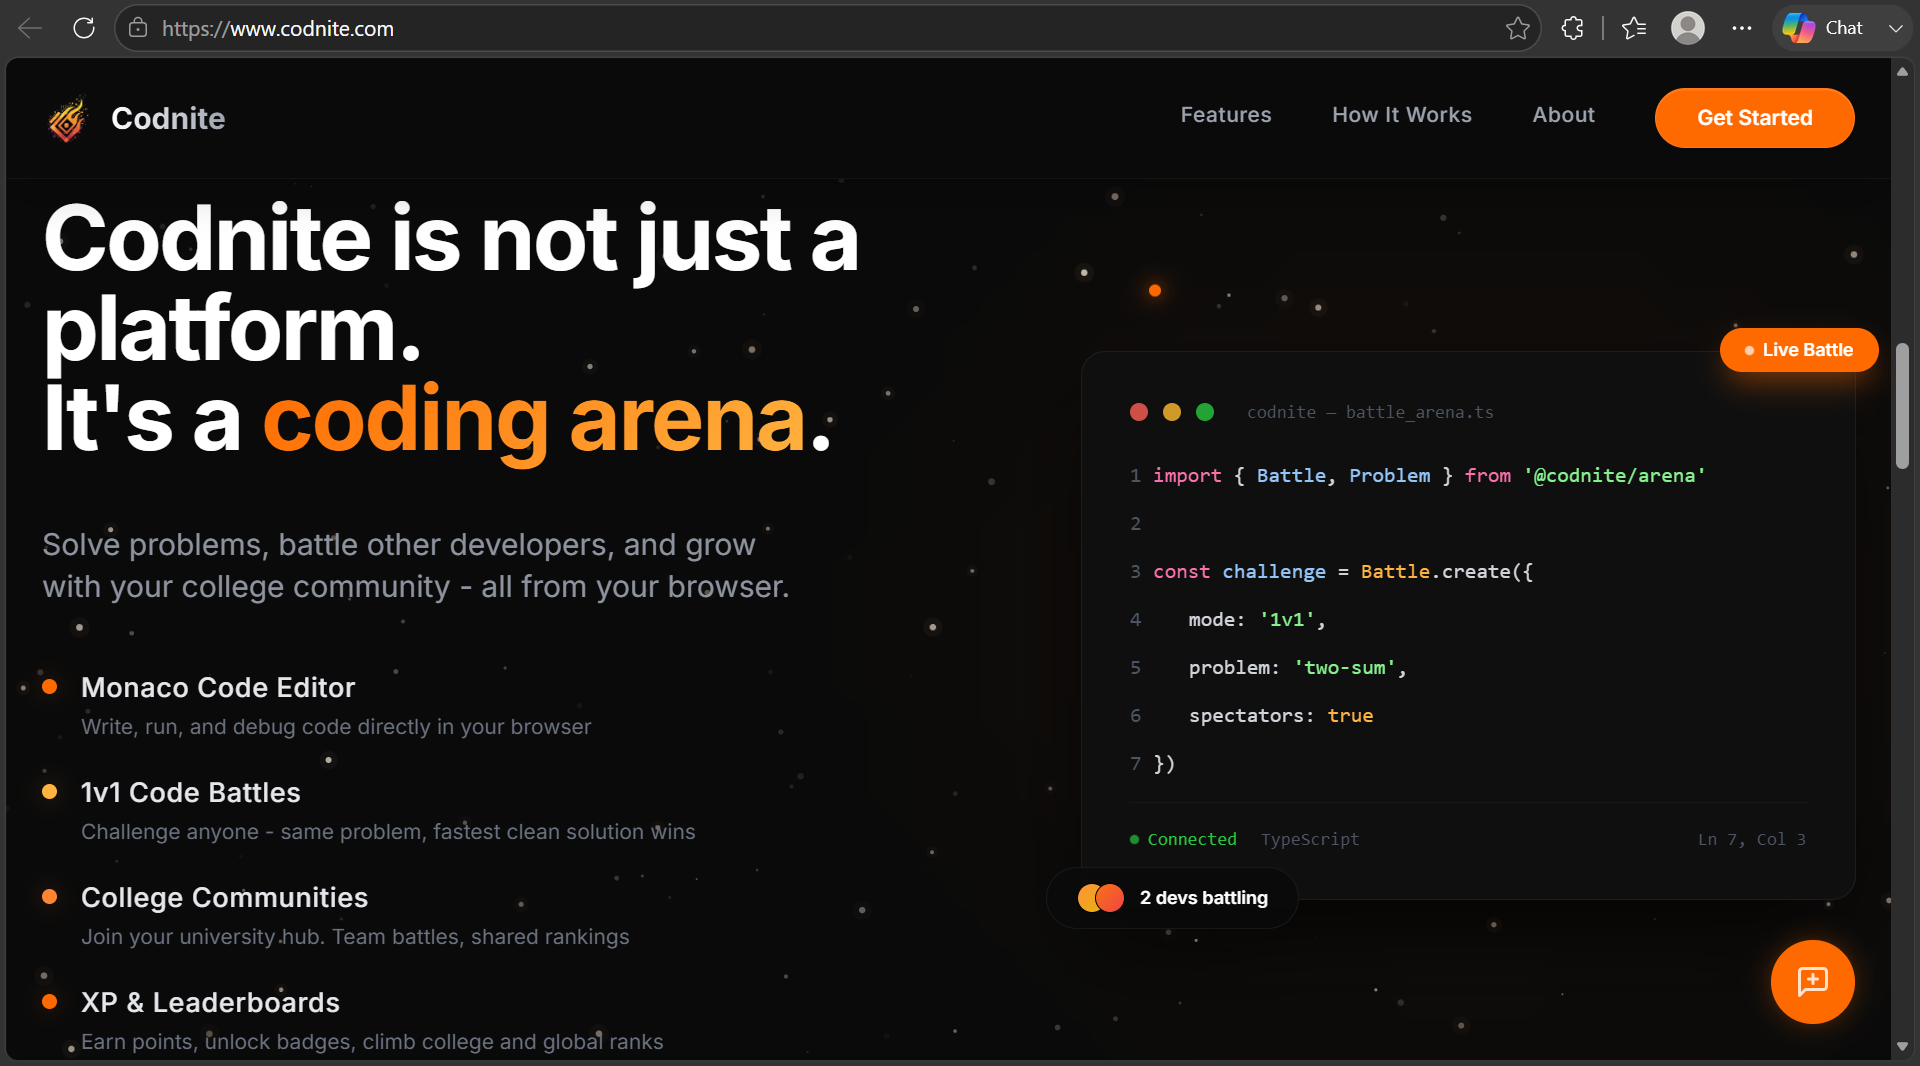The image size is (1920, 1066).
Task: Click the 2 devs battling badge
Action: pyautogui.click(x=1172, y=898)
